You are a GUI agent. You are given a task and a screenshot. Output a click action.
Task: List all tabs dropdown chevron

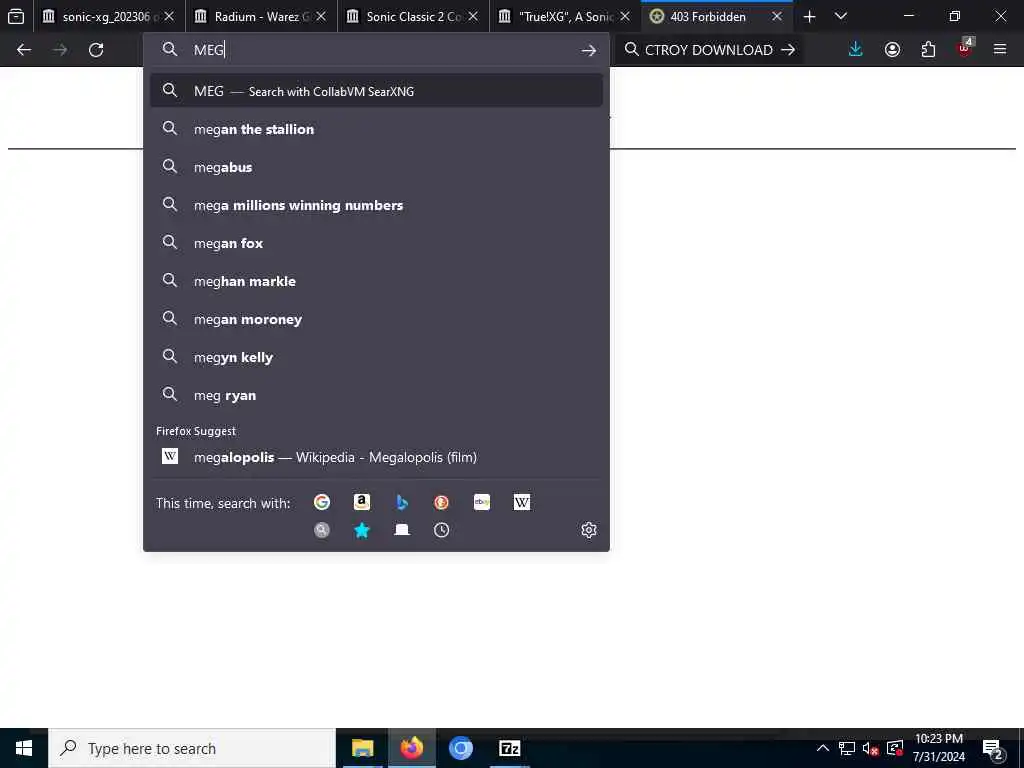(x=841, y=17)
